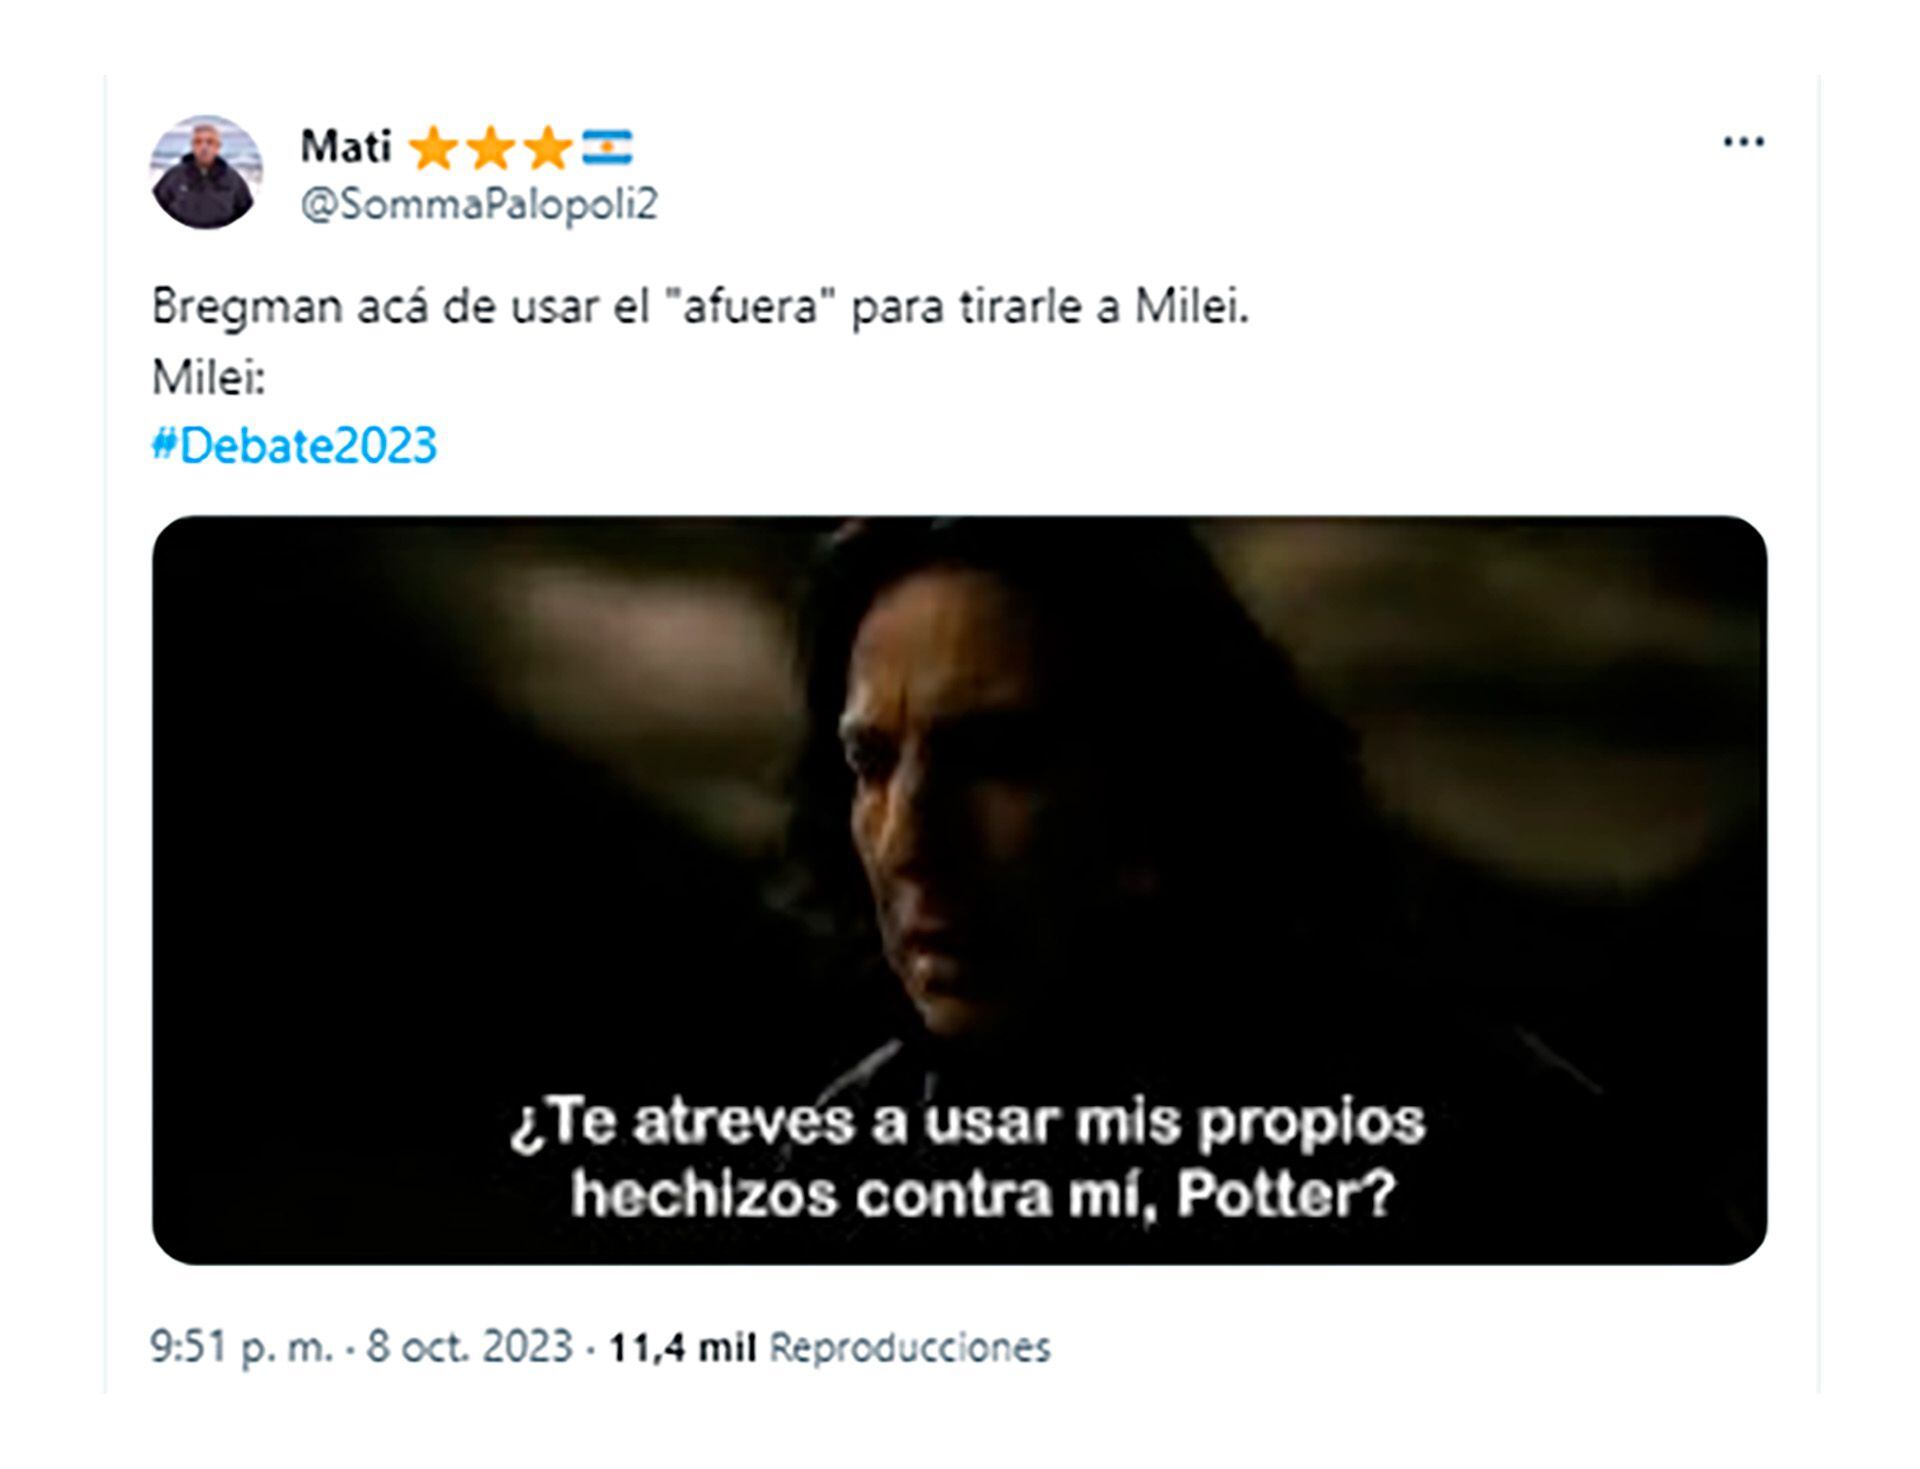Click the last gold star before the flag

click(x=548, y=149)
